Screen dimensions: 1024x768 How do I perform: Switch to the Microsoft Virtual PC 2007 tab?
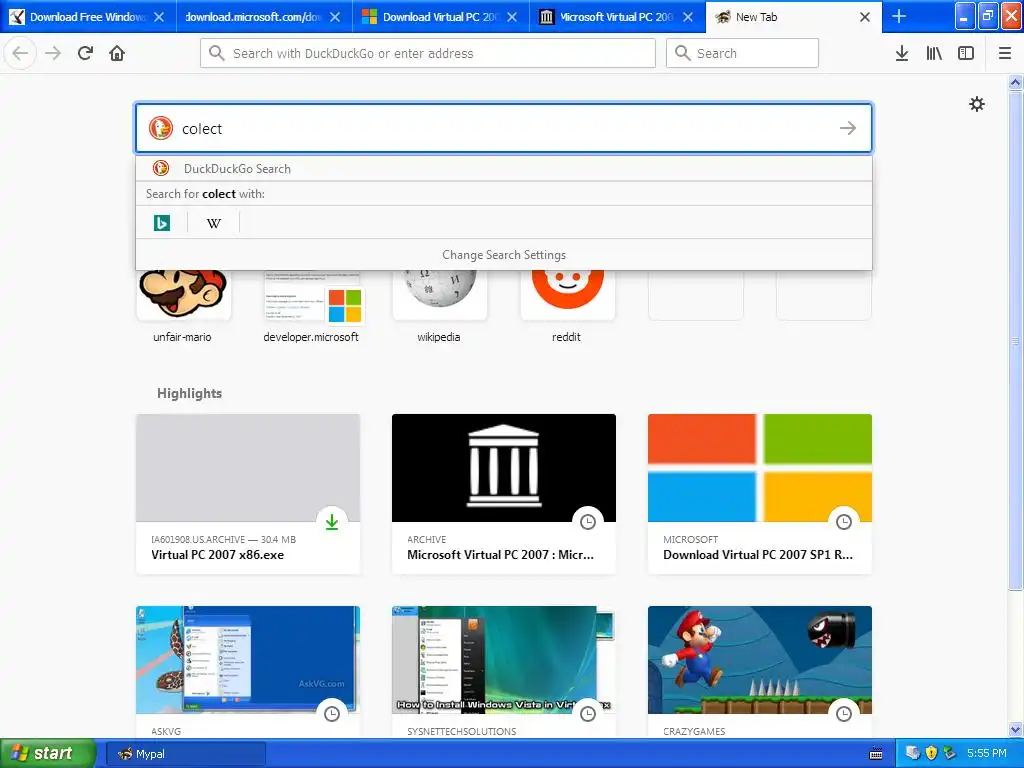(617, 17)
